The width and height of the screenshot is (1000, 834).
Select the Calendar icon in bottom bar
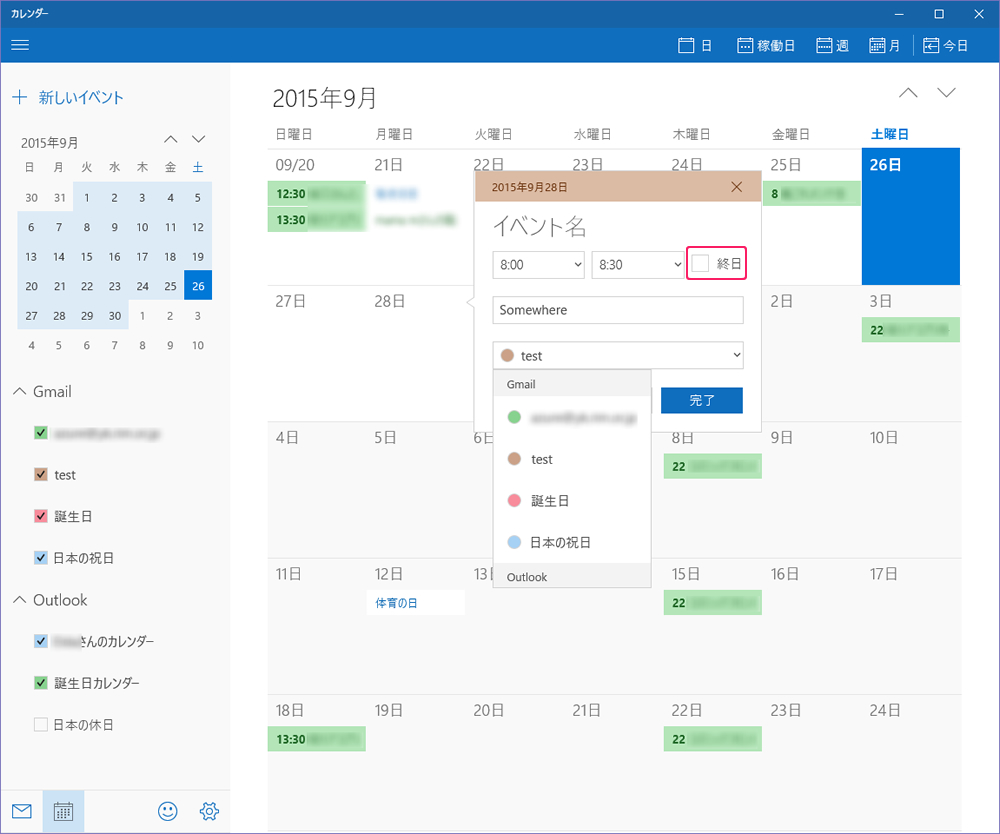63,811
